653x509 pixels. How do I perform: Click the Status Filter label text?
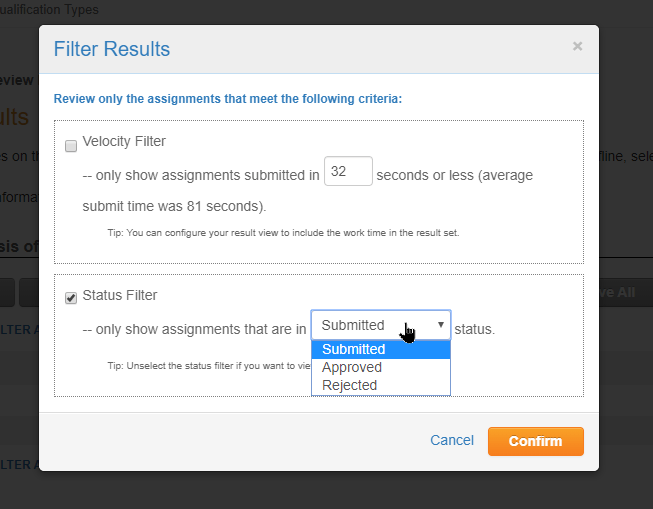120,295
